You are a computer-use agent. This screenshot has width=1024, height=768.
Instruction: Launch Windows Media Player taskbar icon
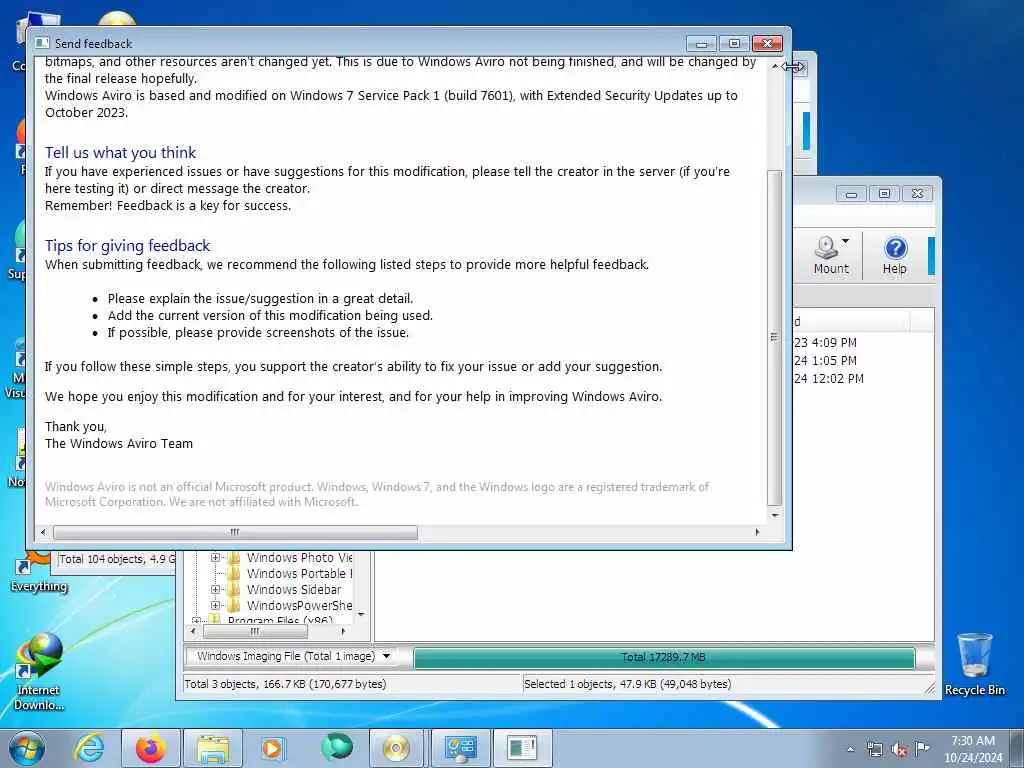[272, 748]
